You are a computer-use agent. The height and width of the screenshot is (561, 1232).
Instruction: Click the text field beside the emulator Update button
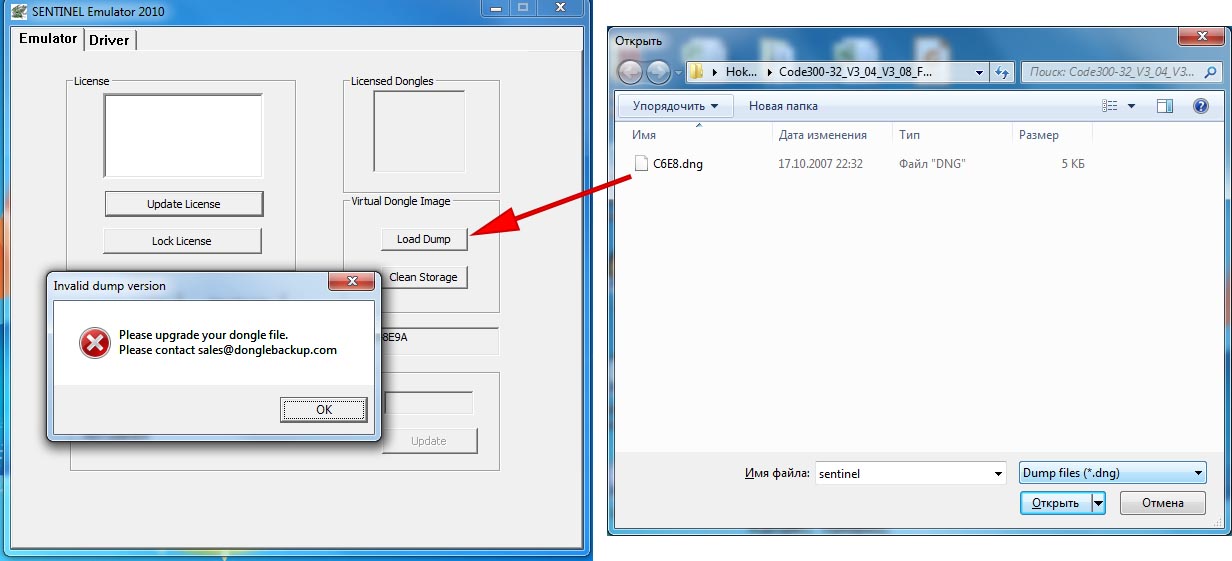coord(429,403)
